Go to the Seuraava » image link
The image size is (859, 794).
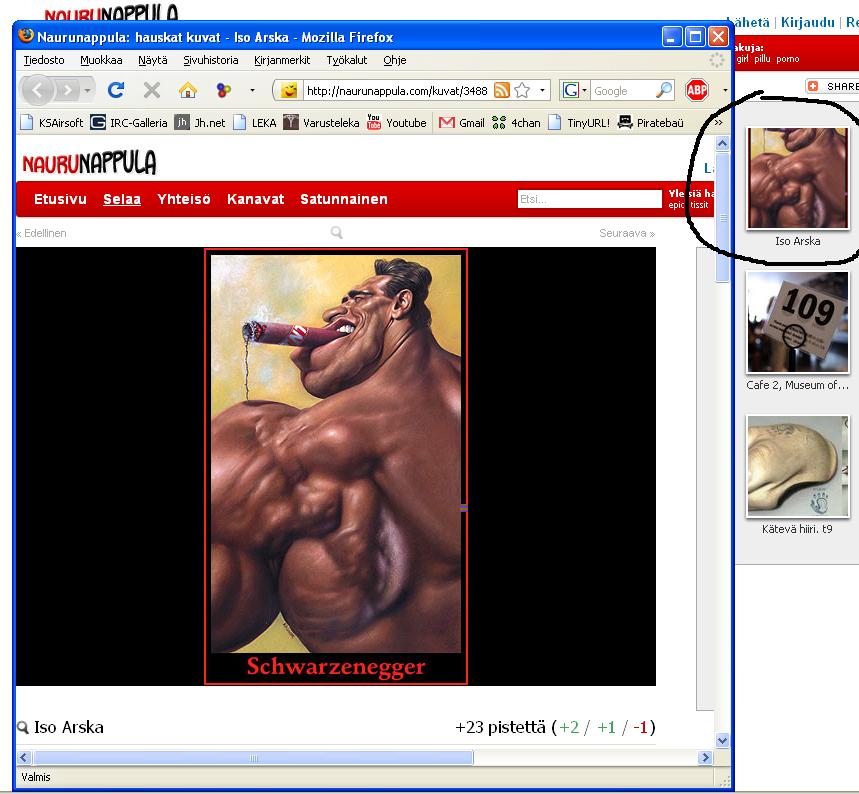coord(627,233)
